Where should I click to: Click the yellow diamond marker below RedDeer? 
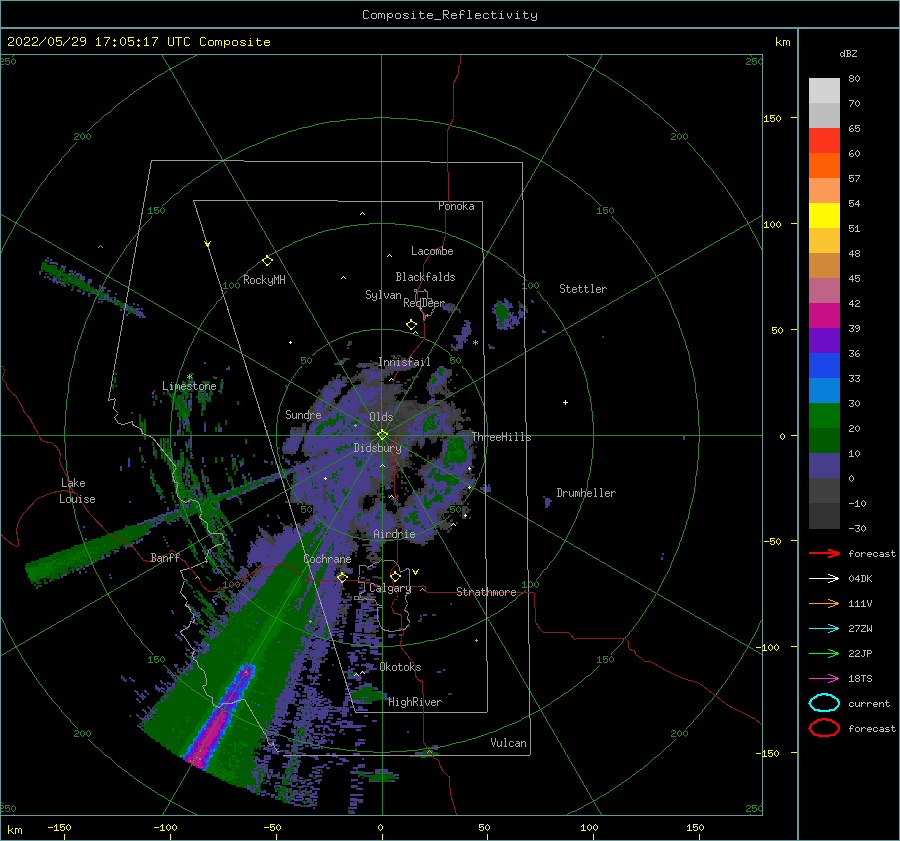click(x=412, y=325)
